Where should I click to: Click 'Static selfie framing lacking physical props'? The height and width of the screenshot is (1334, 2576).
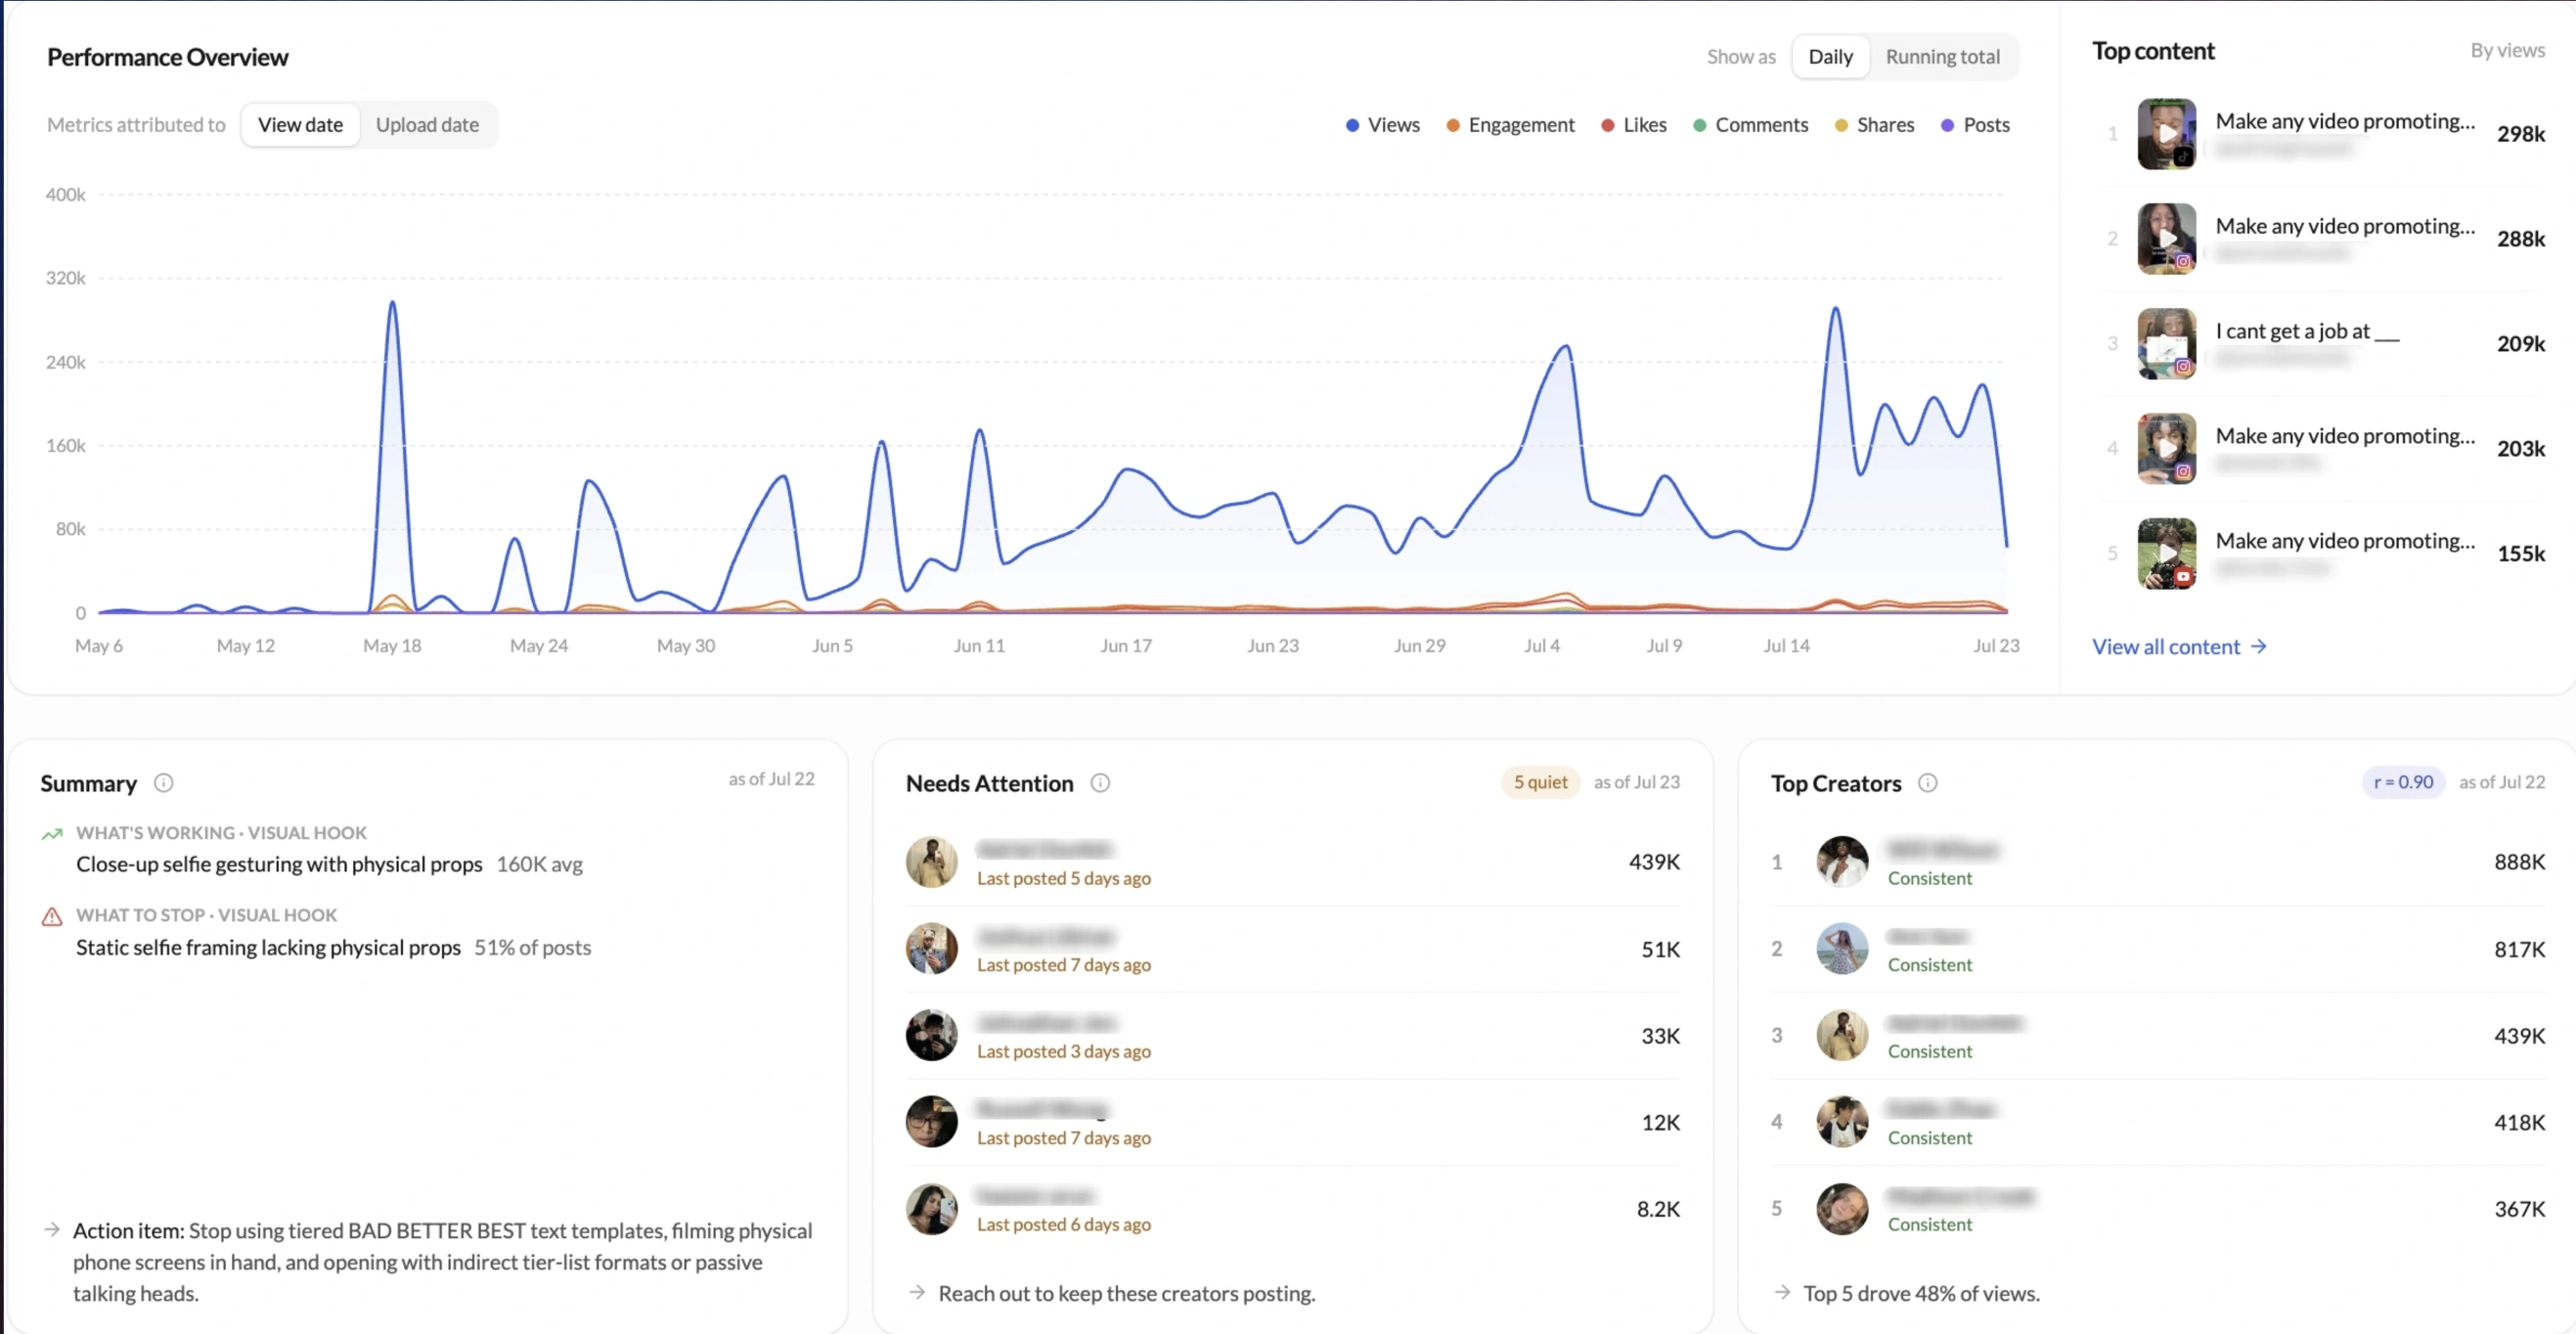pos(268,947)
